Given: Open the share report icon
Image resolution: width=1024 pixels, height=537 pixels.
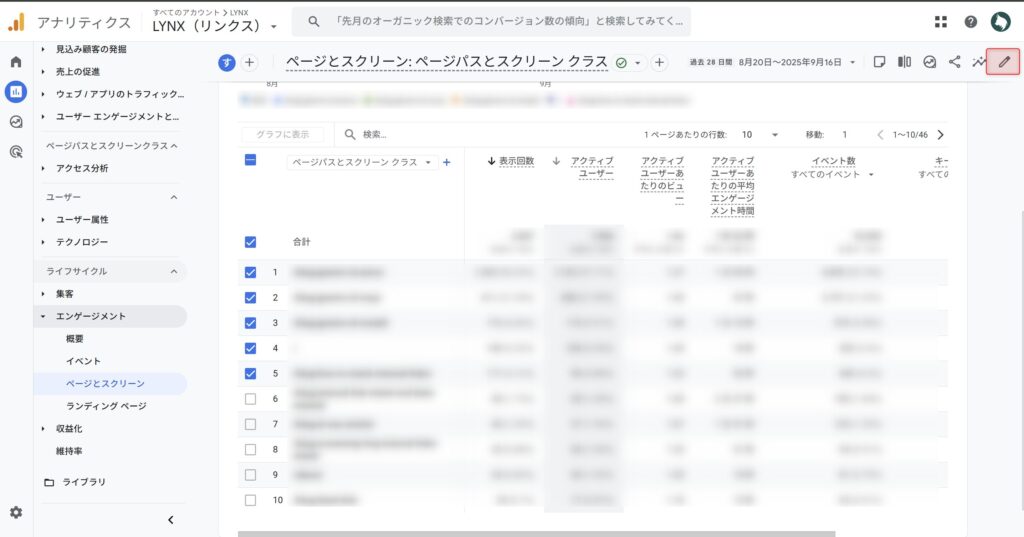Looking at the screenshot, I should coord(954,62).
